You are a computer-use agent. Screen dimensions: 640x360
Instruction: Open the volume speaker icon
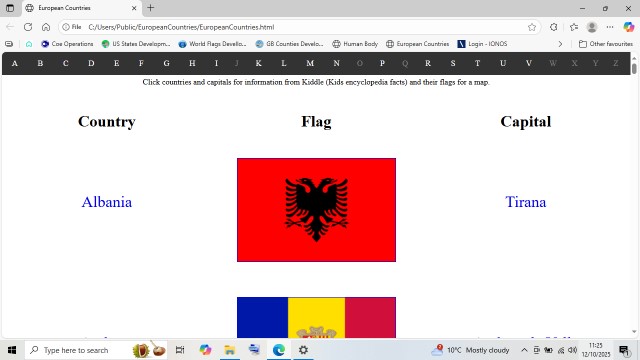(573, 350)
